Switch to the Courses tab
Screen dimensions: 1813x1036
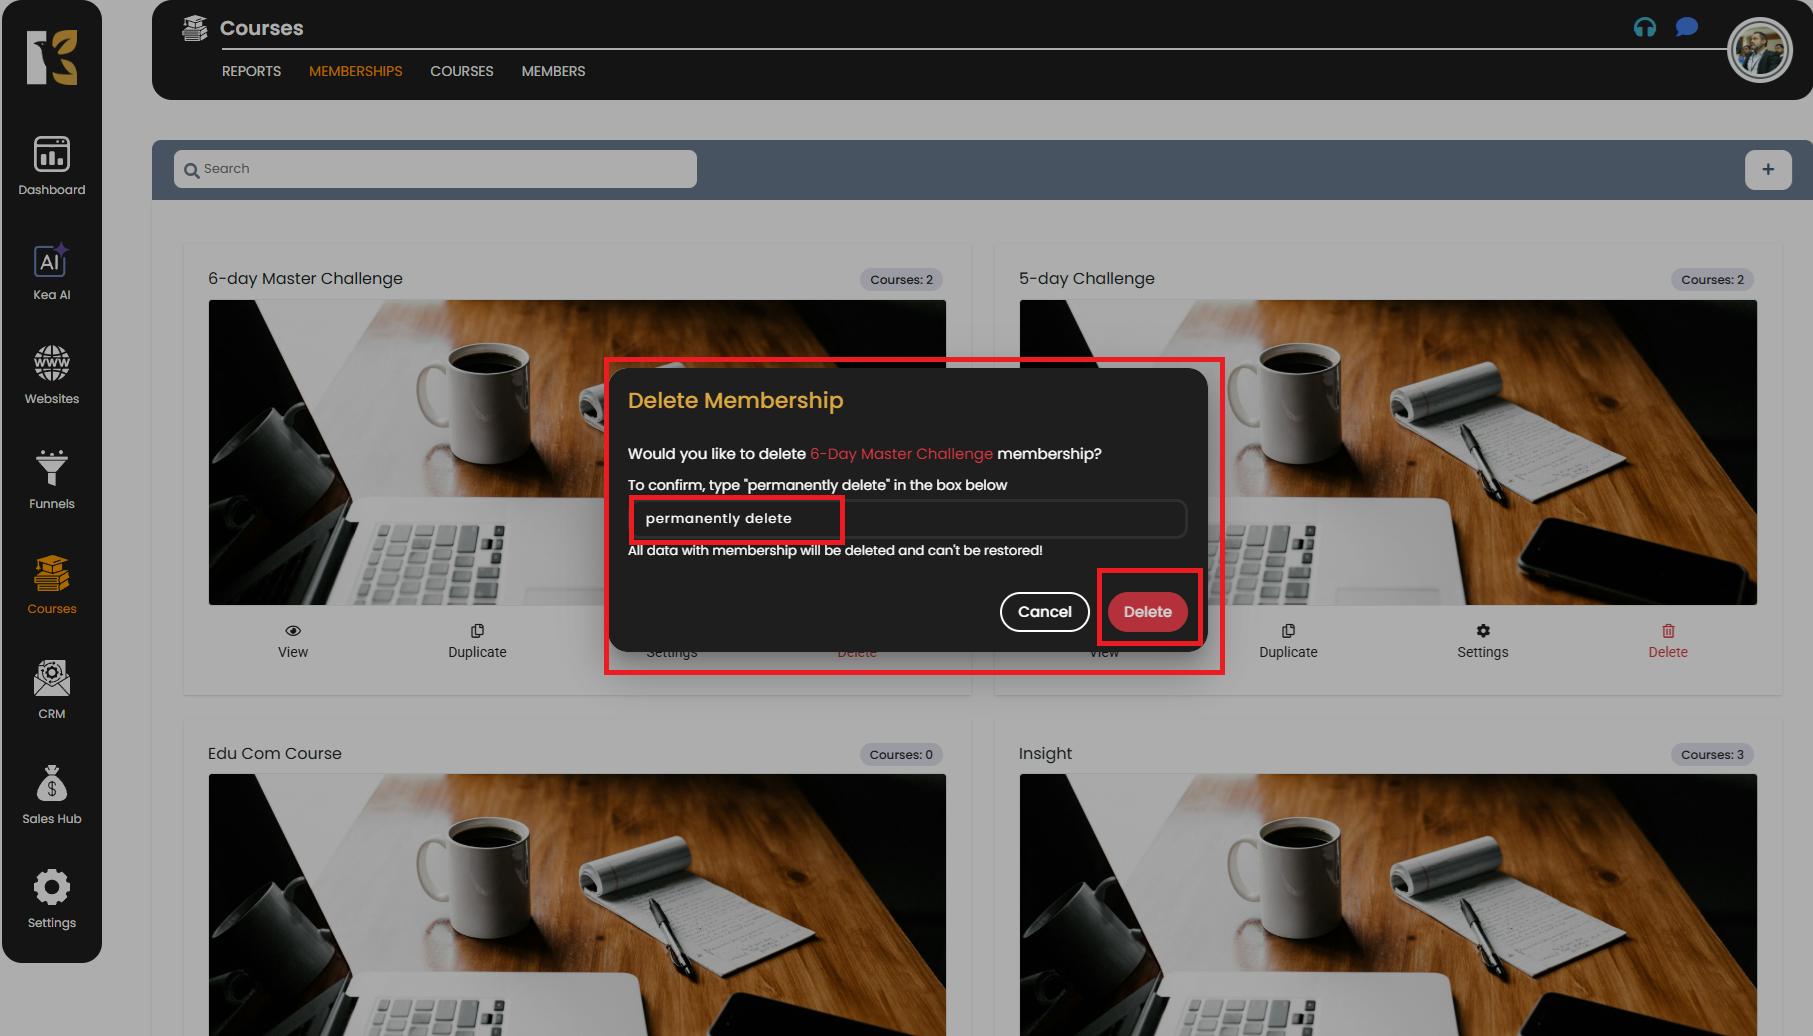(461, 71)
